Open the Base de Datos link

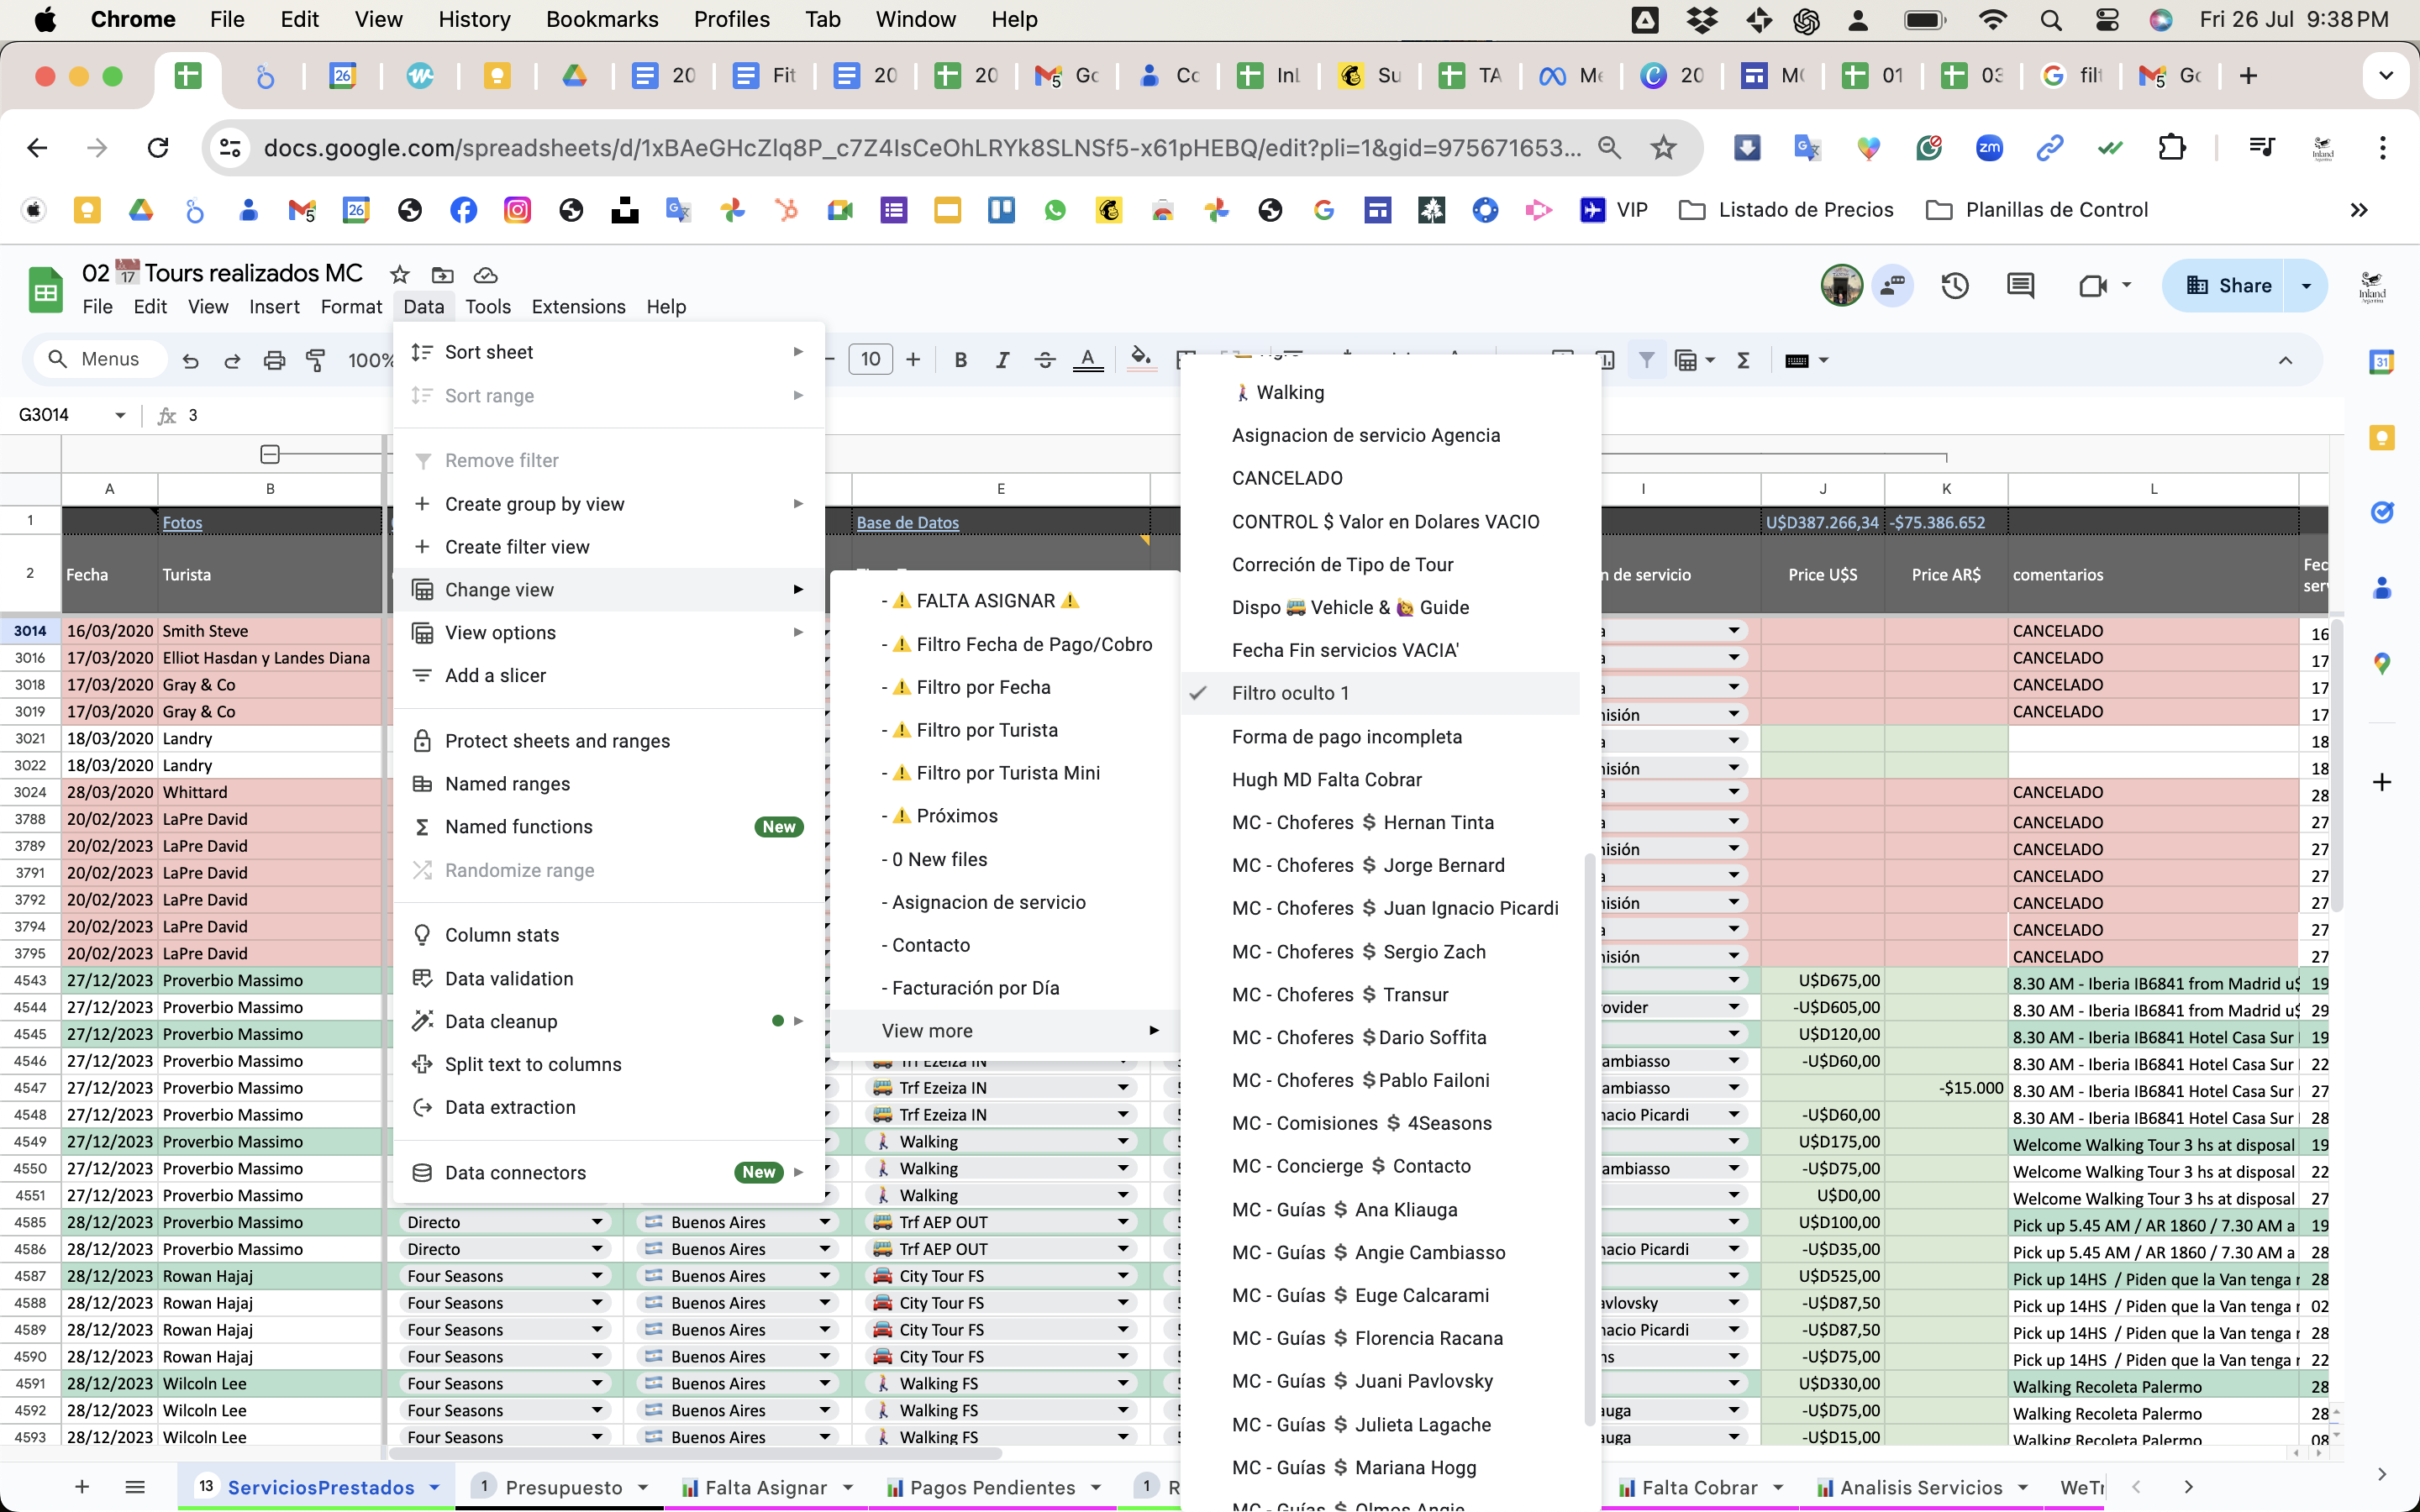[x=907, y=522]
